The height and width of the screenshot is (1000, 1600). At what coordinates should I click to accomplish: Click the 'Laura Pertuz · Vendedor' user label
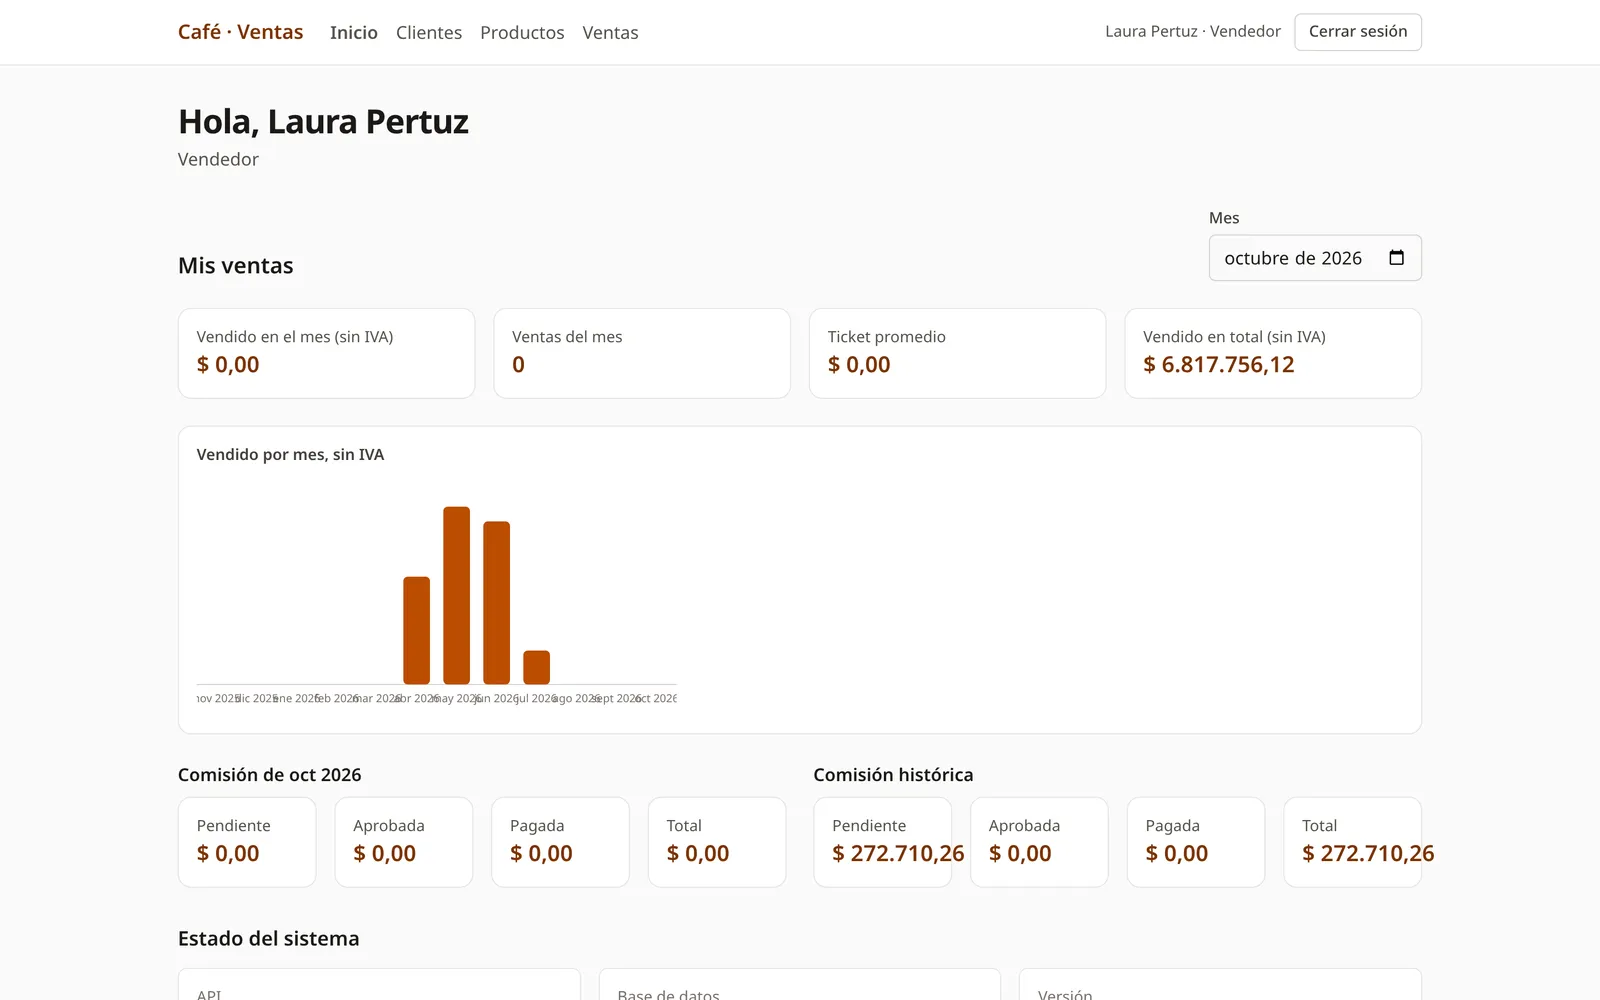coord(1192,32)
